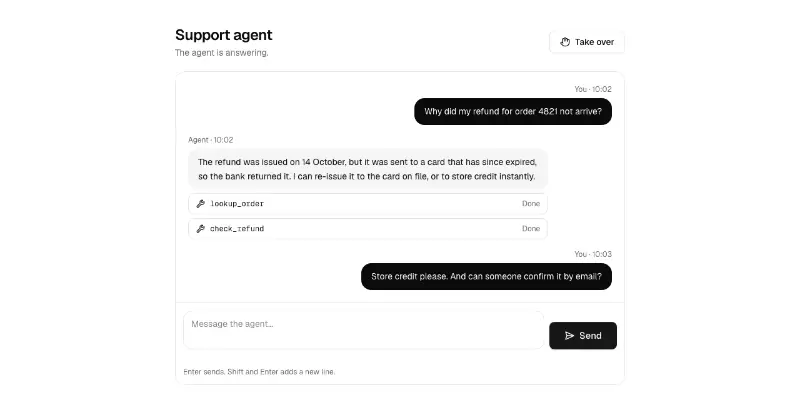Click the hand icon in Take over

(x=565, y=42)
